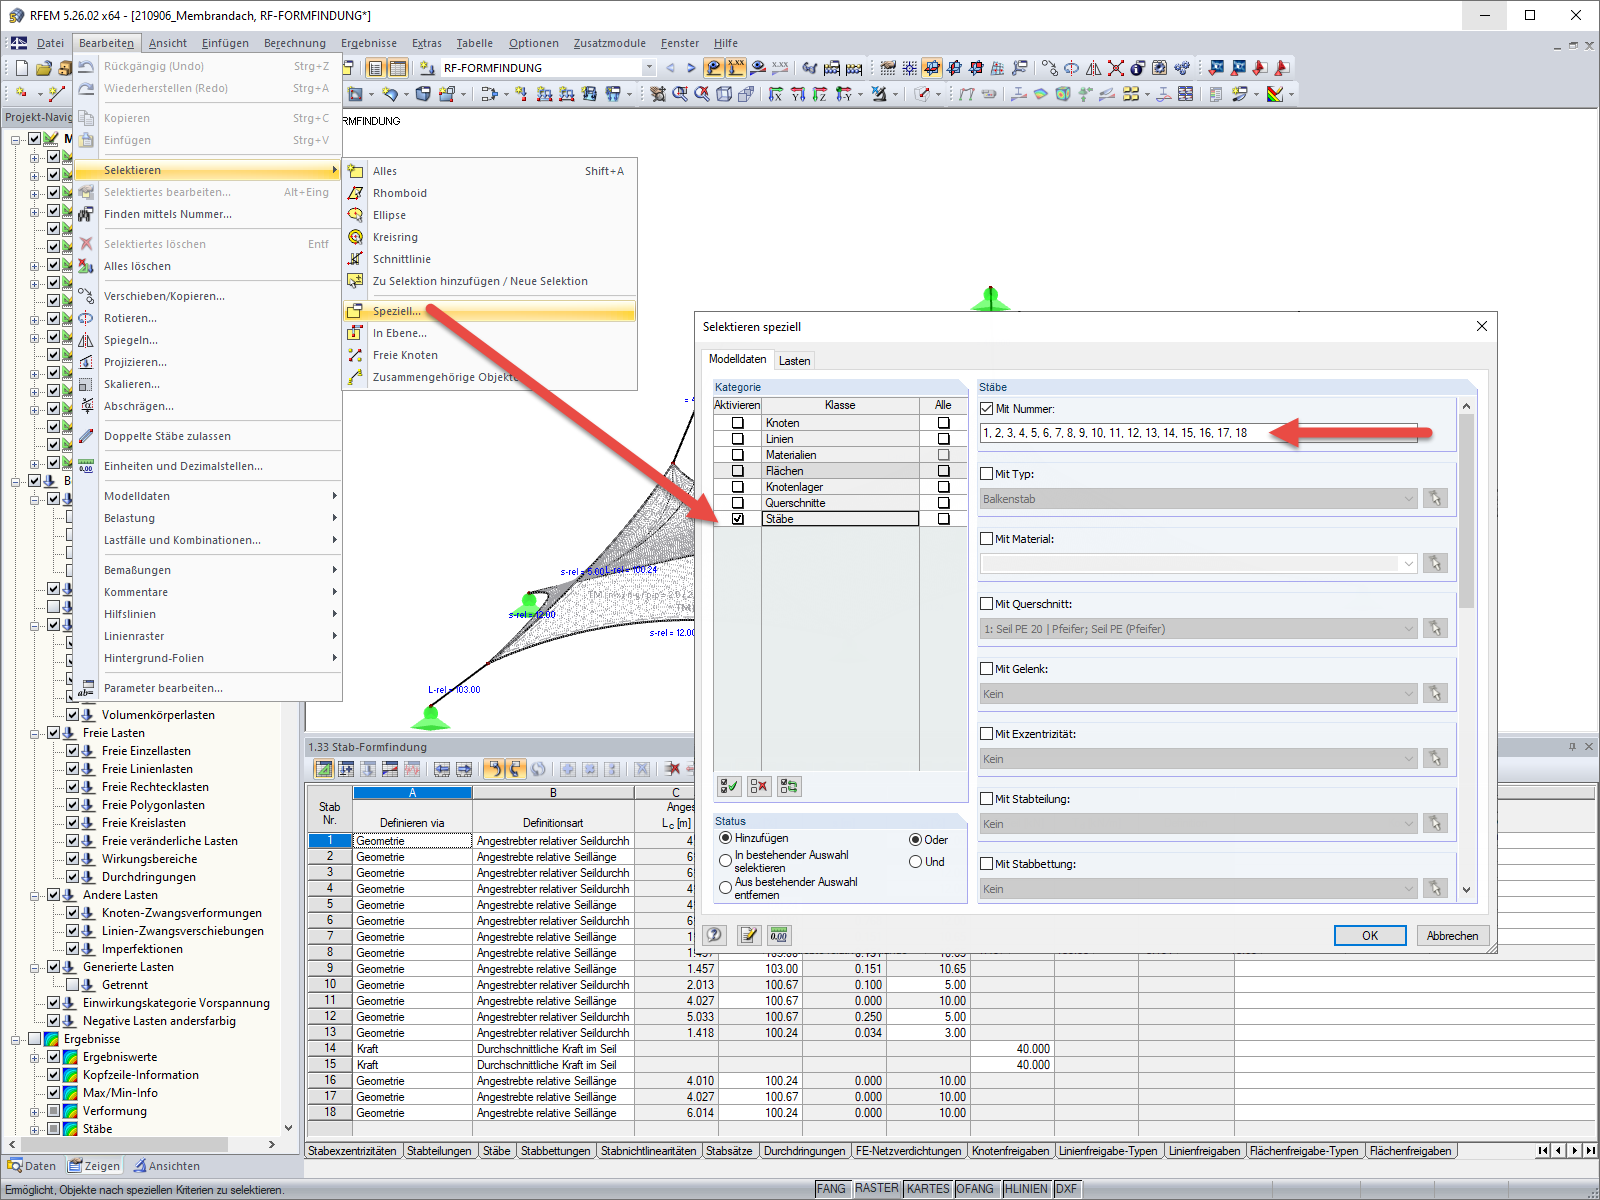Pick material graphically beside Mit Material field
This screenshot has height=1200, width=1600.
1435,563
